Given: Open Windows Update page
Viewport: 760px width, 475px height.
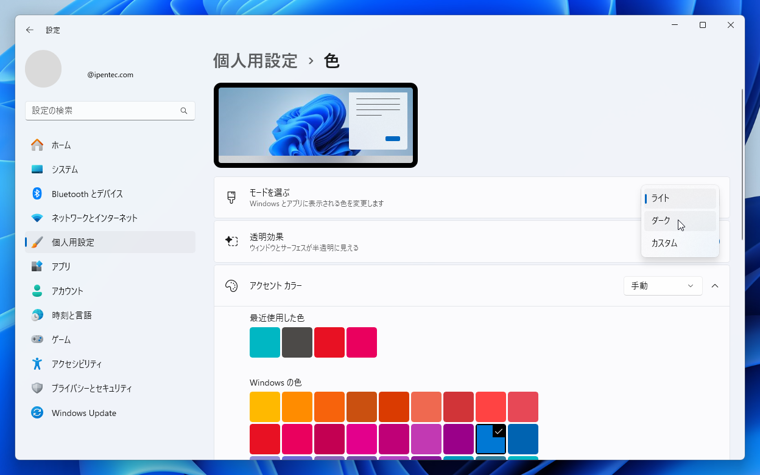Looking at the screenshot, I should click(110, 412).
